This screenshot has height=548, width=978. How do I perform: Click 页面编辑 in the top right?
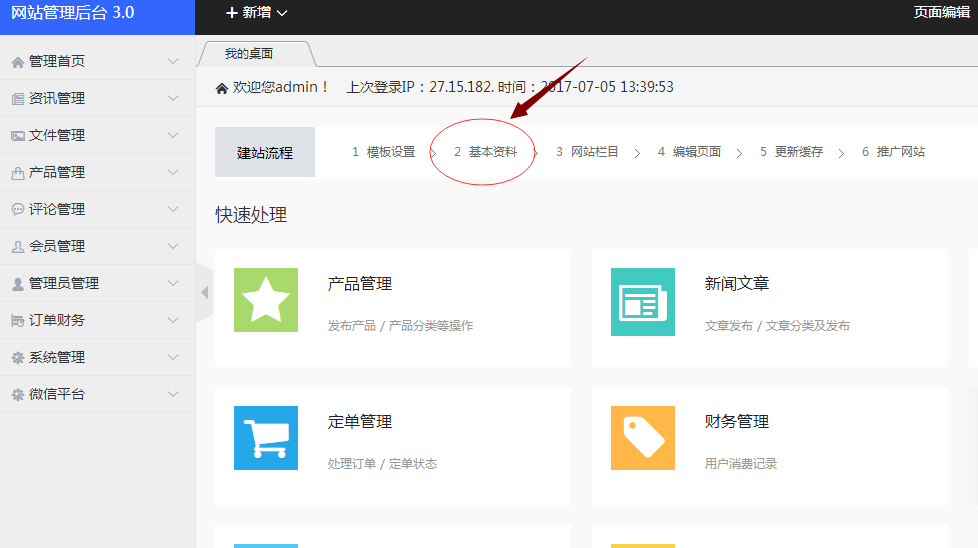click(941, 12)
